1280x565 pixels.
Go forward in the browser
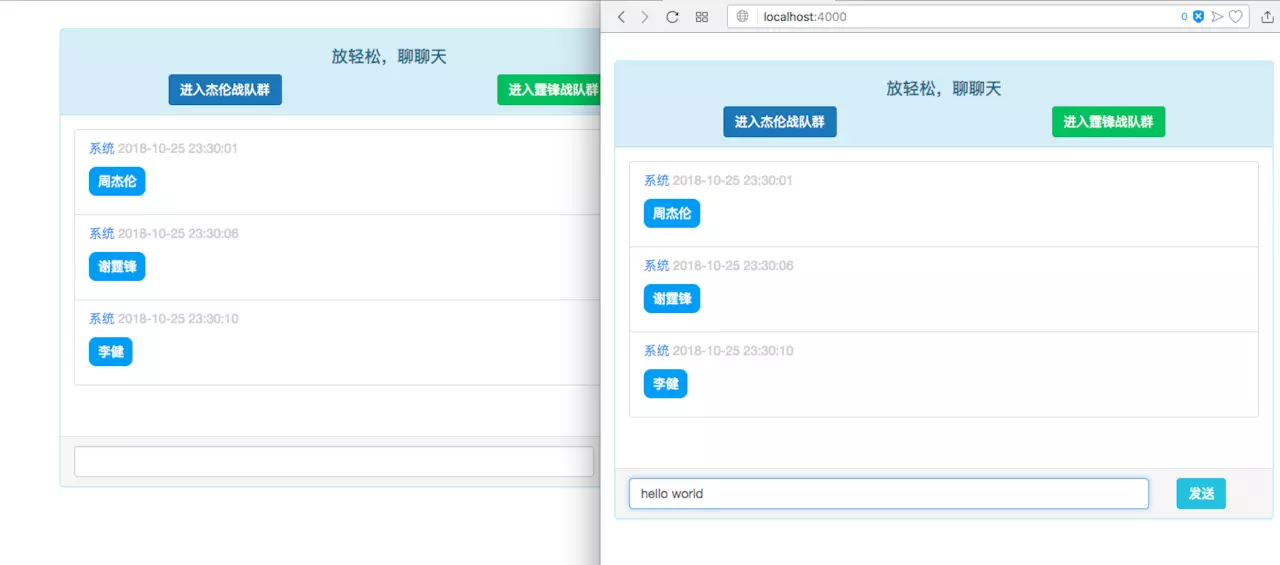645,17
